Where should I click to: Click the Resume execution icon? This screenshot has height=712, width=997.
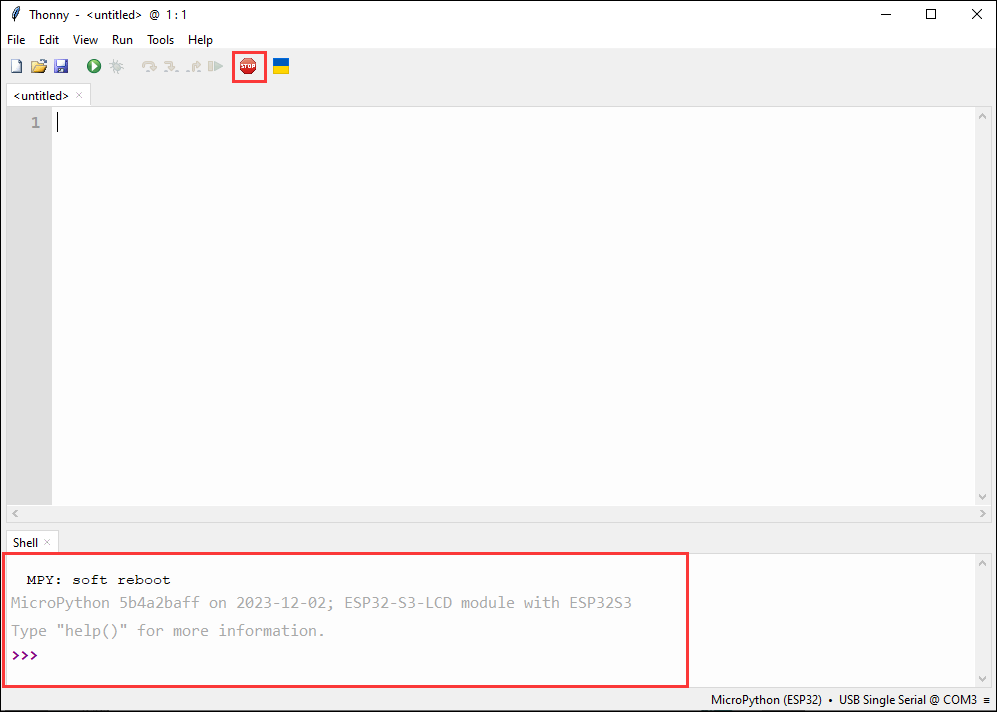pyautogui.click(x=215, y=67)
